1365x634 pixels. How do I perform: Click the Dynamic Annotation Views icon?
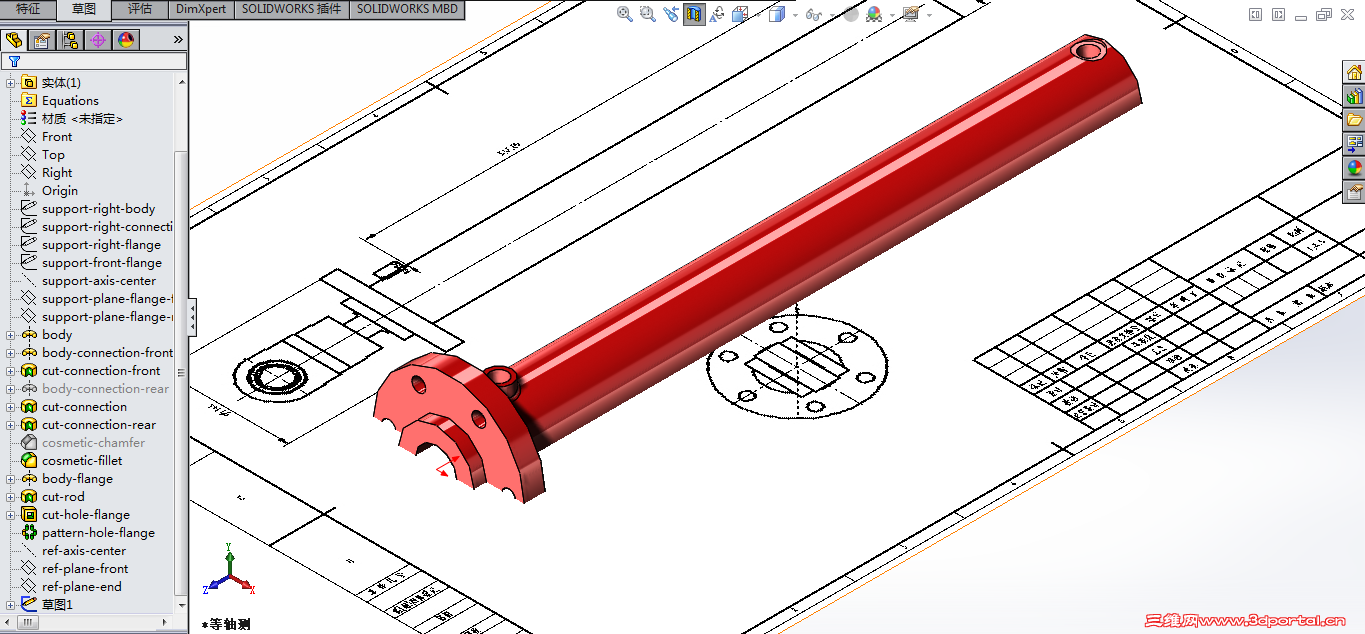click(x=717, y=14)
